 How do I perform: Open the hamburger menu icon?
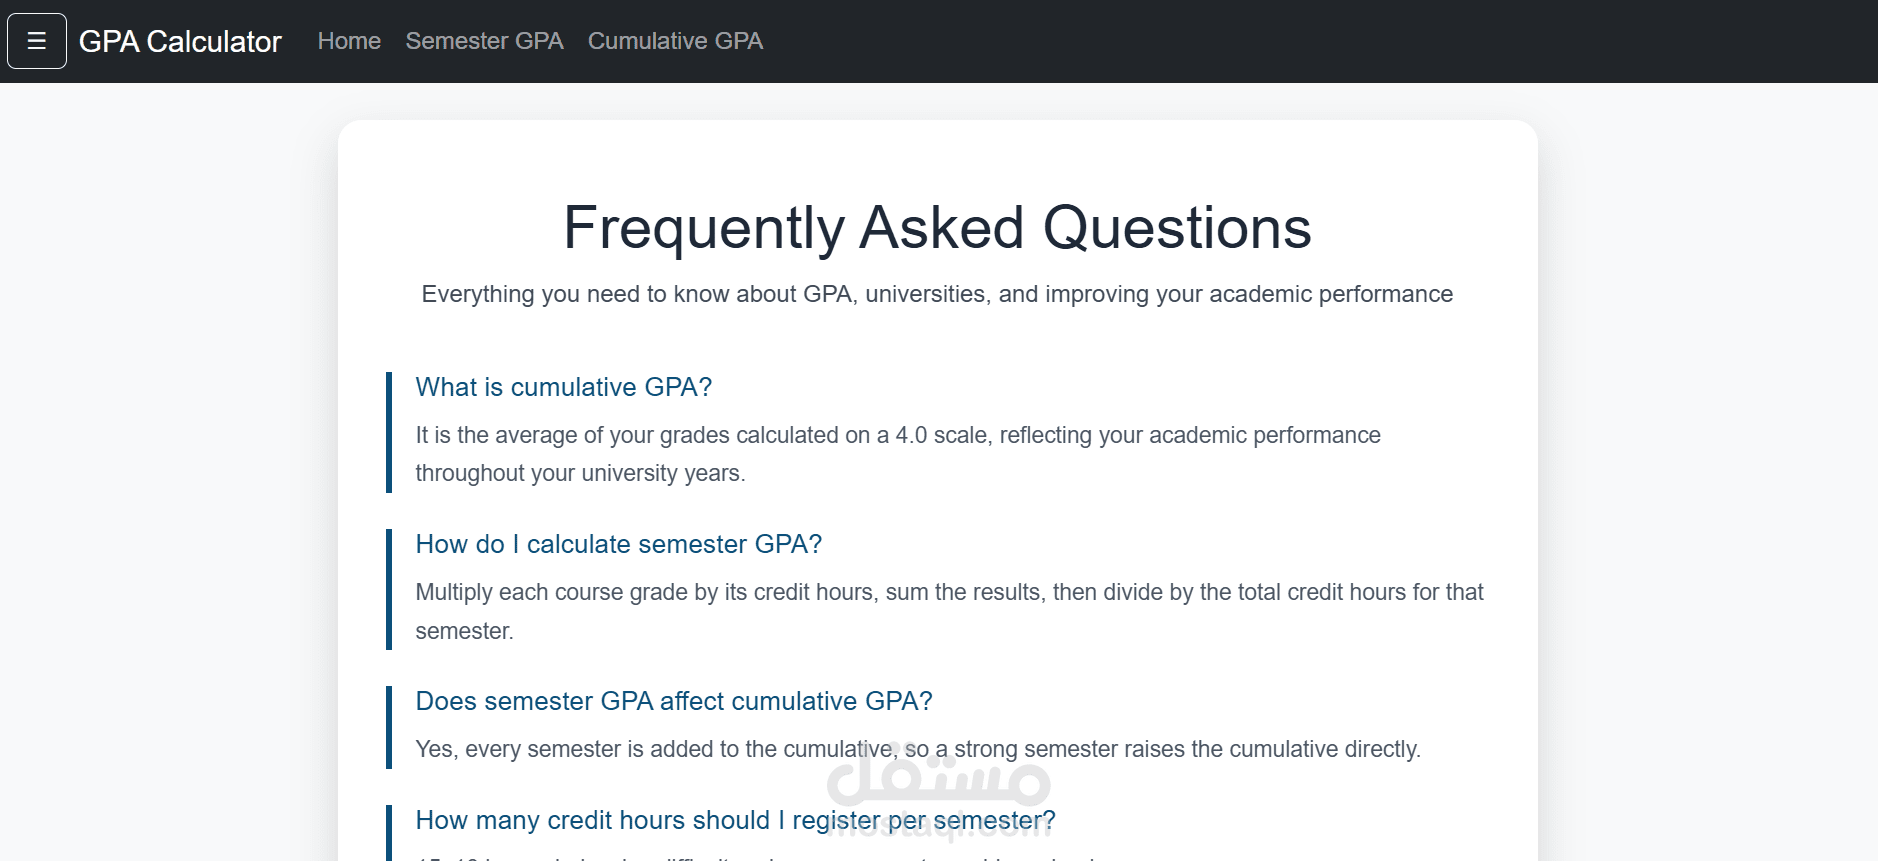tap(37, 41)
